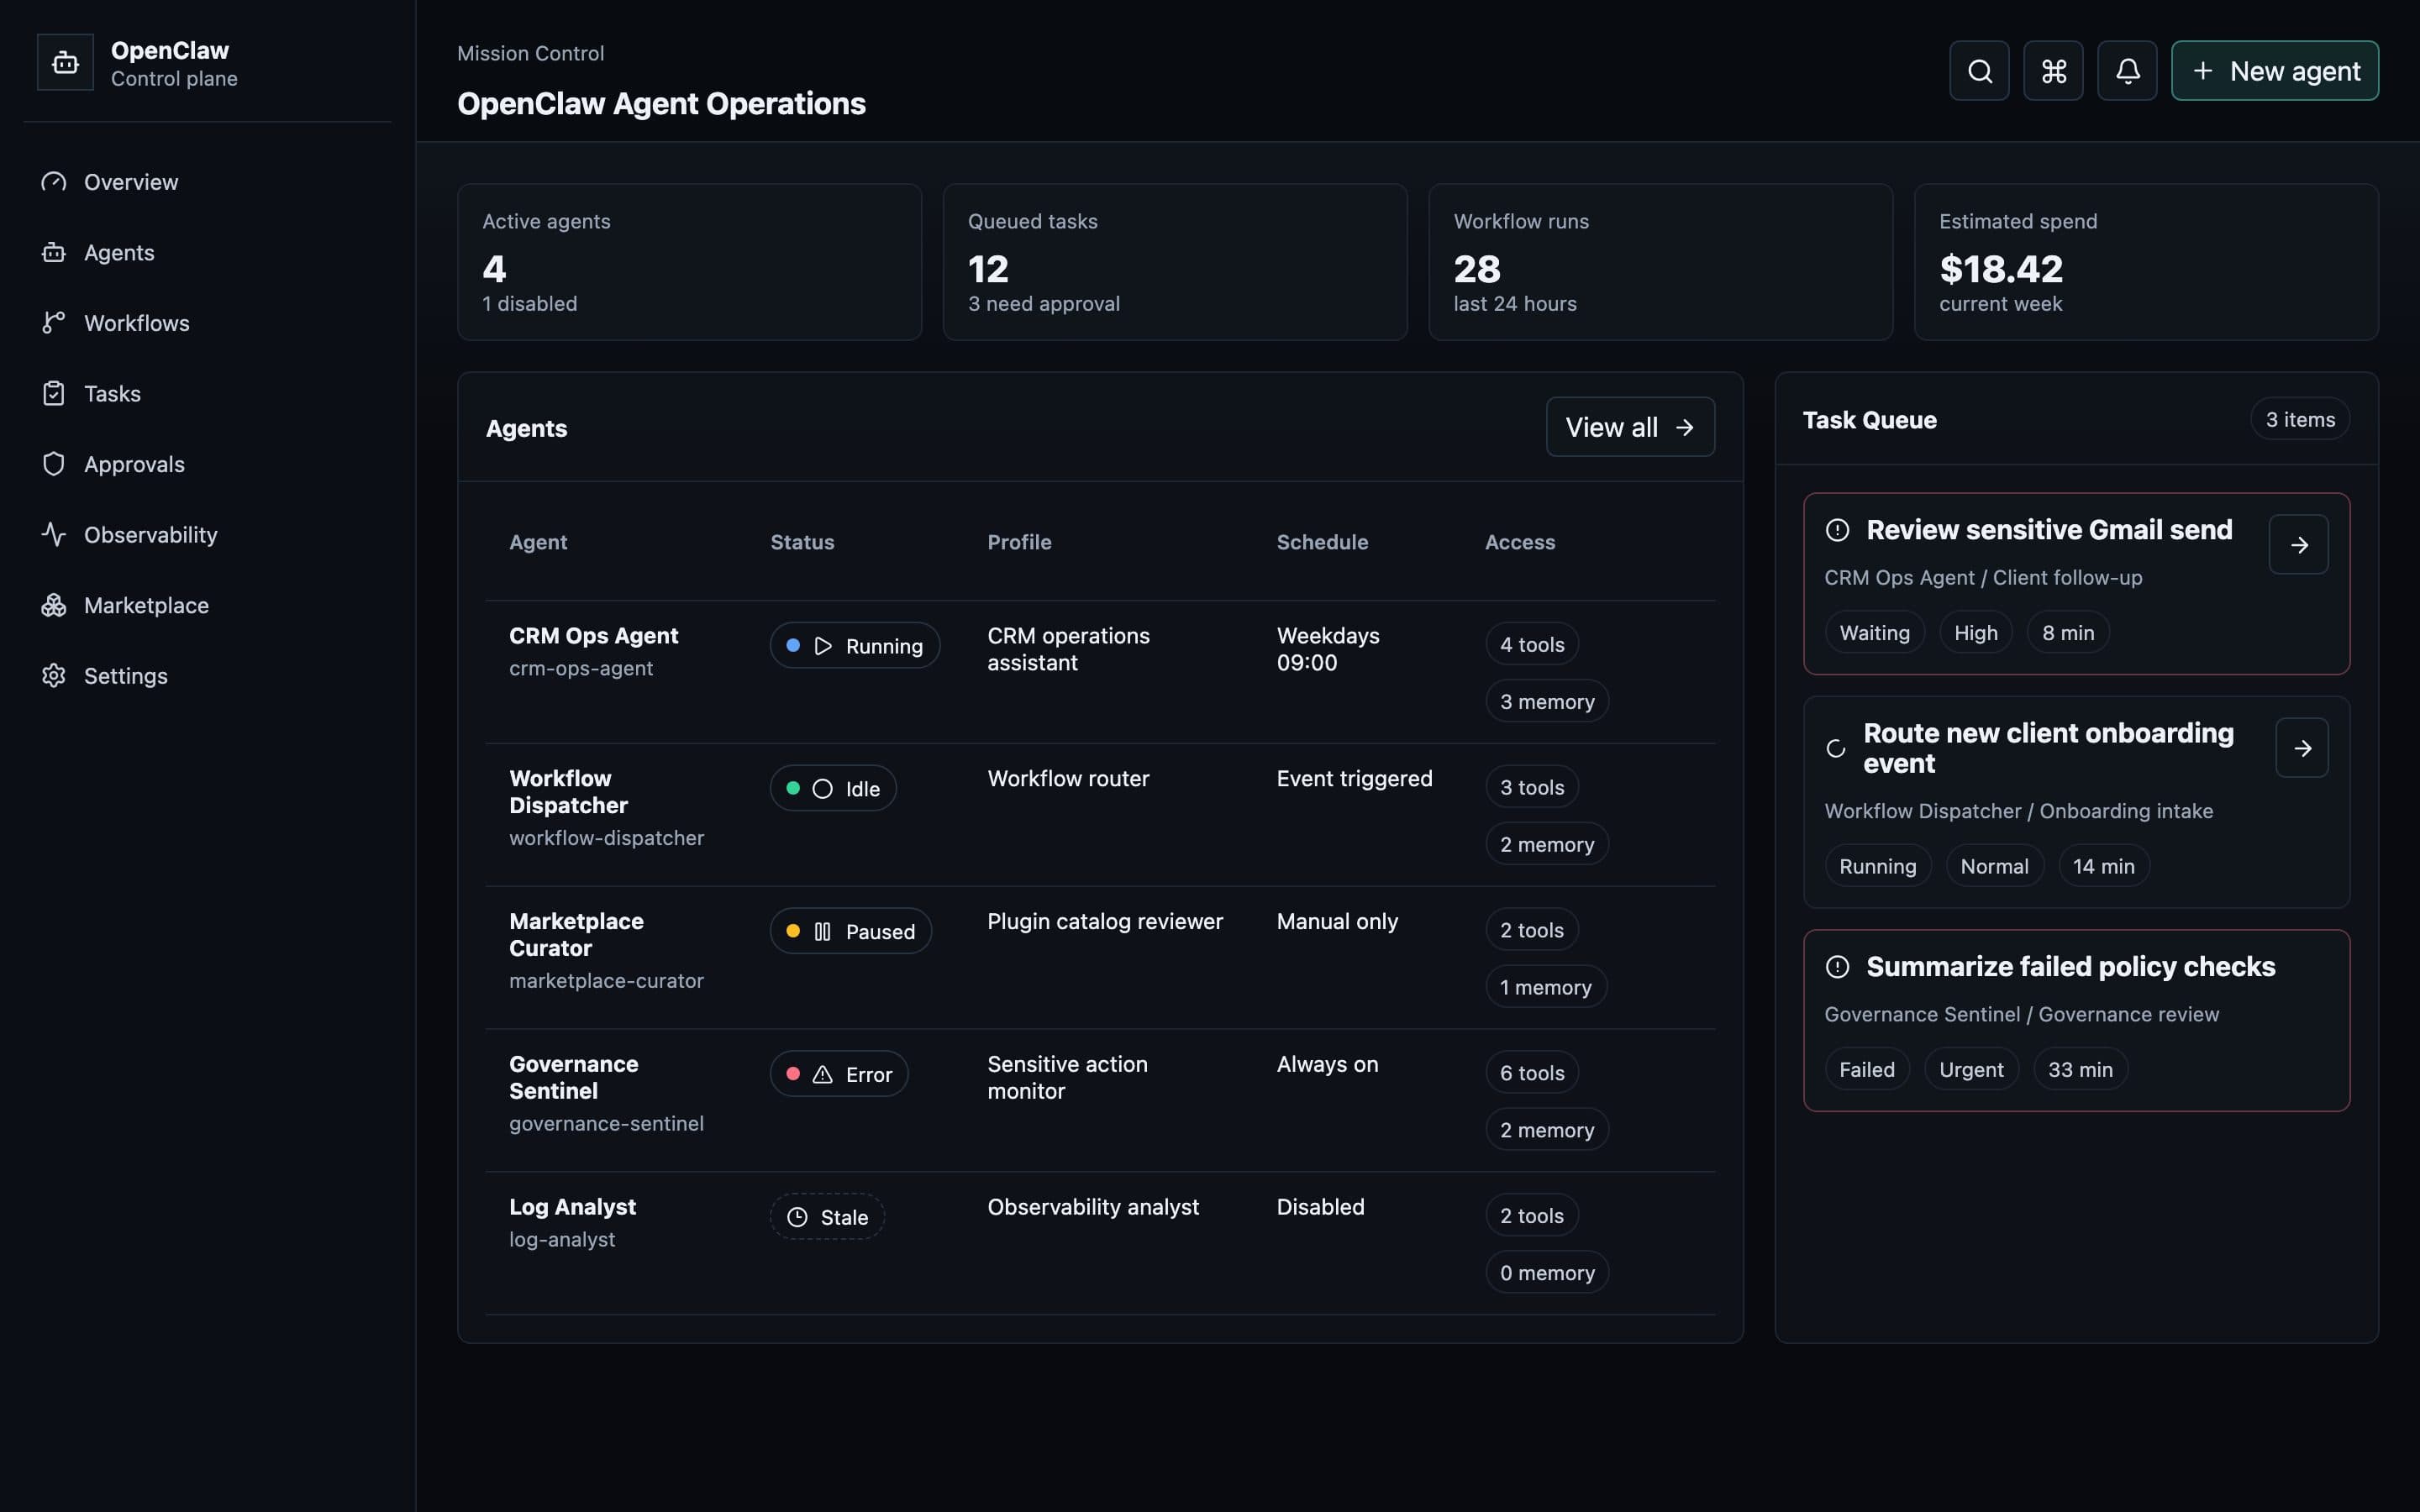Click spinner icon beside Route new client onboarding
Screen dimensions: 2420x1512
(x=1836, y=748)
